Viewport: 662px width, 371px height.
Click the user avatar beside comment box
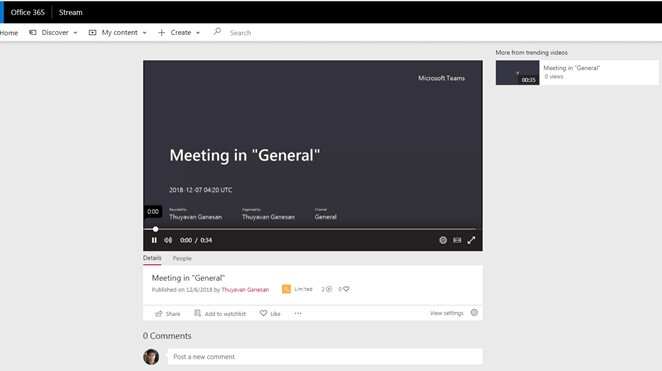151,357
